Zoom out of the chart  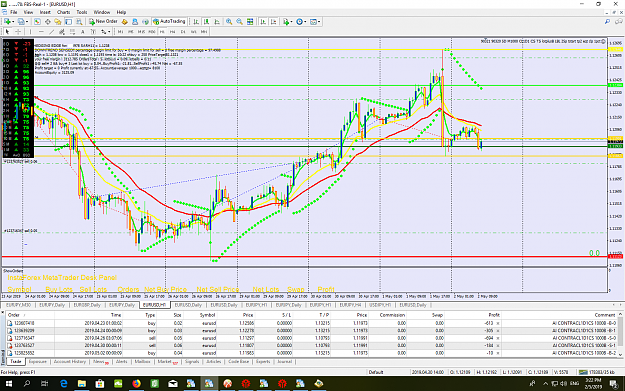click(239, 22)
